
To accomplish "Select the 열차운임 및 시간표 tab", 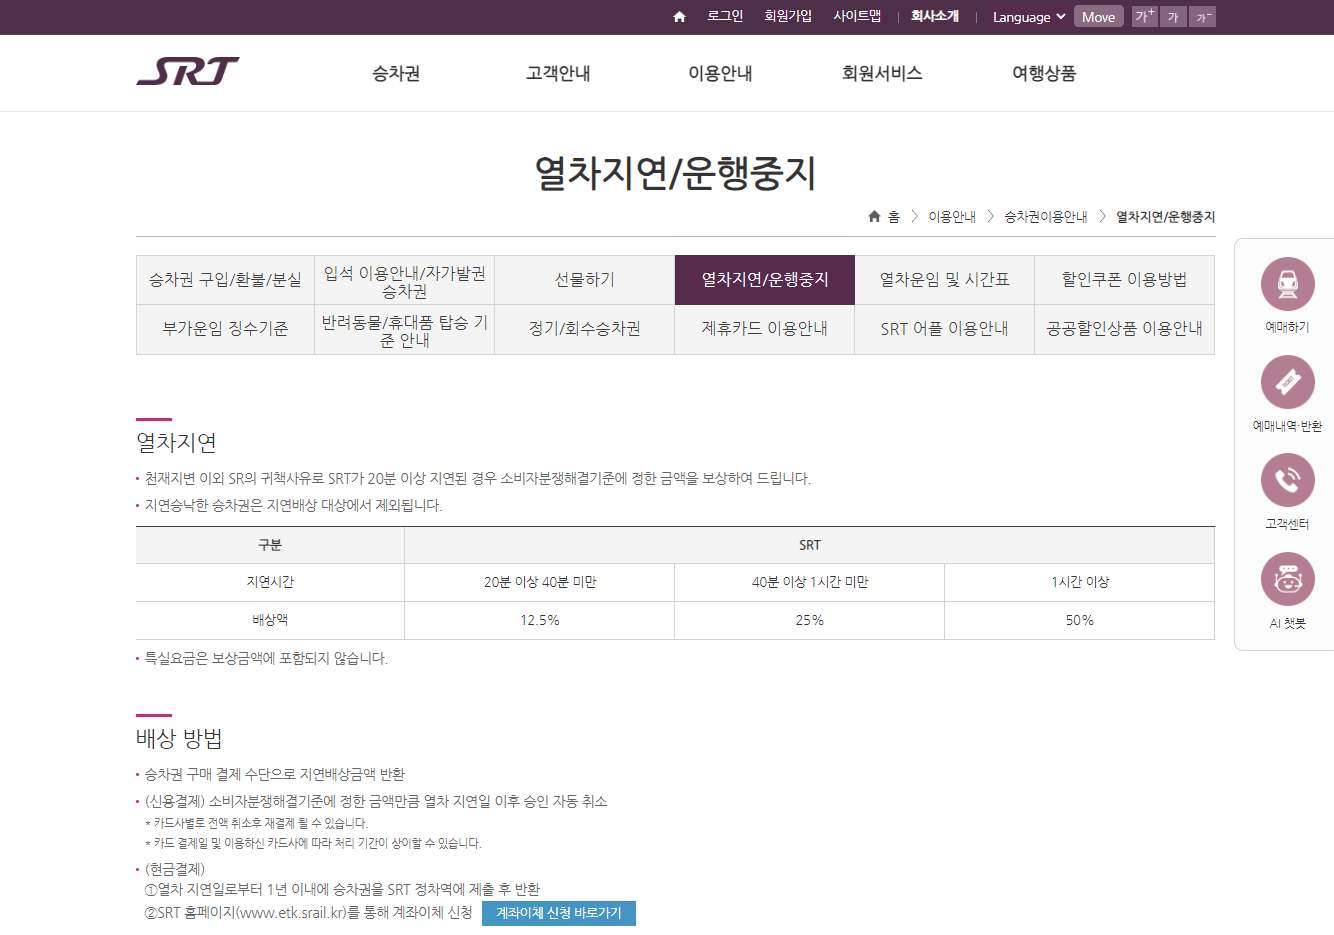I will click(x=945, y=280).
